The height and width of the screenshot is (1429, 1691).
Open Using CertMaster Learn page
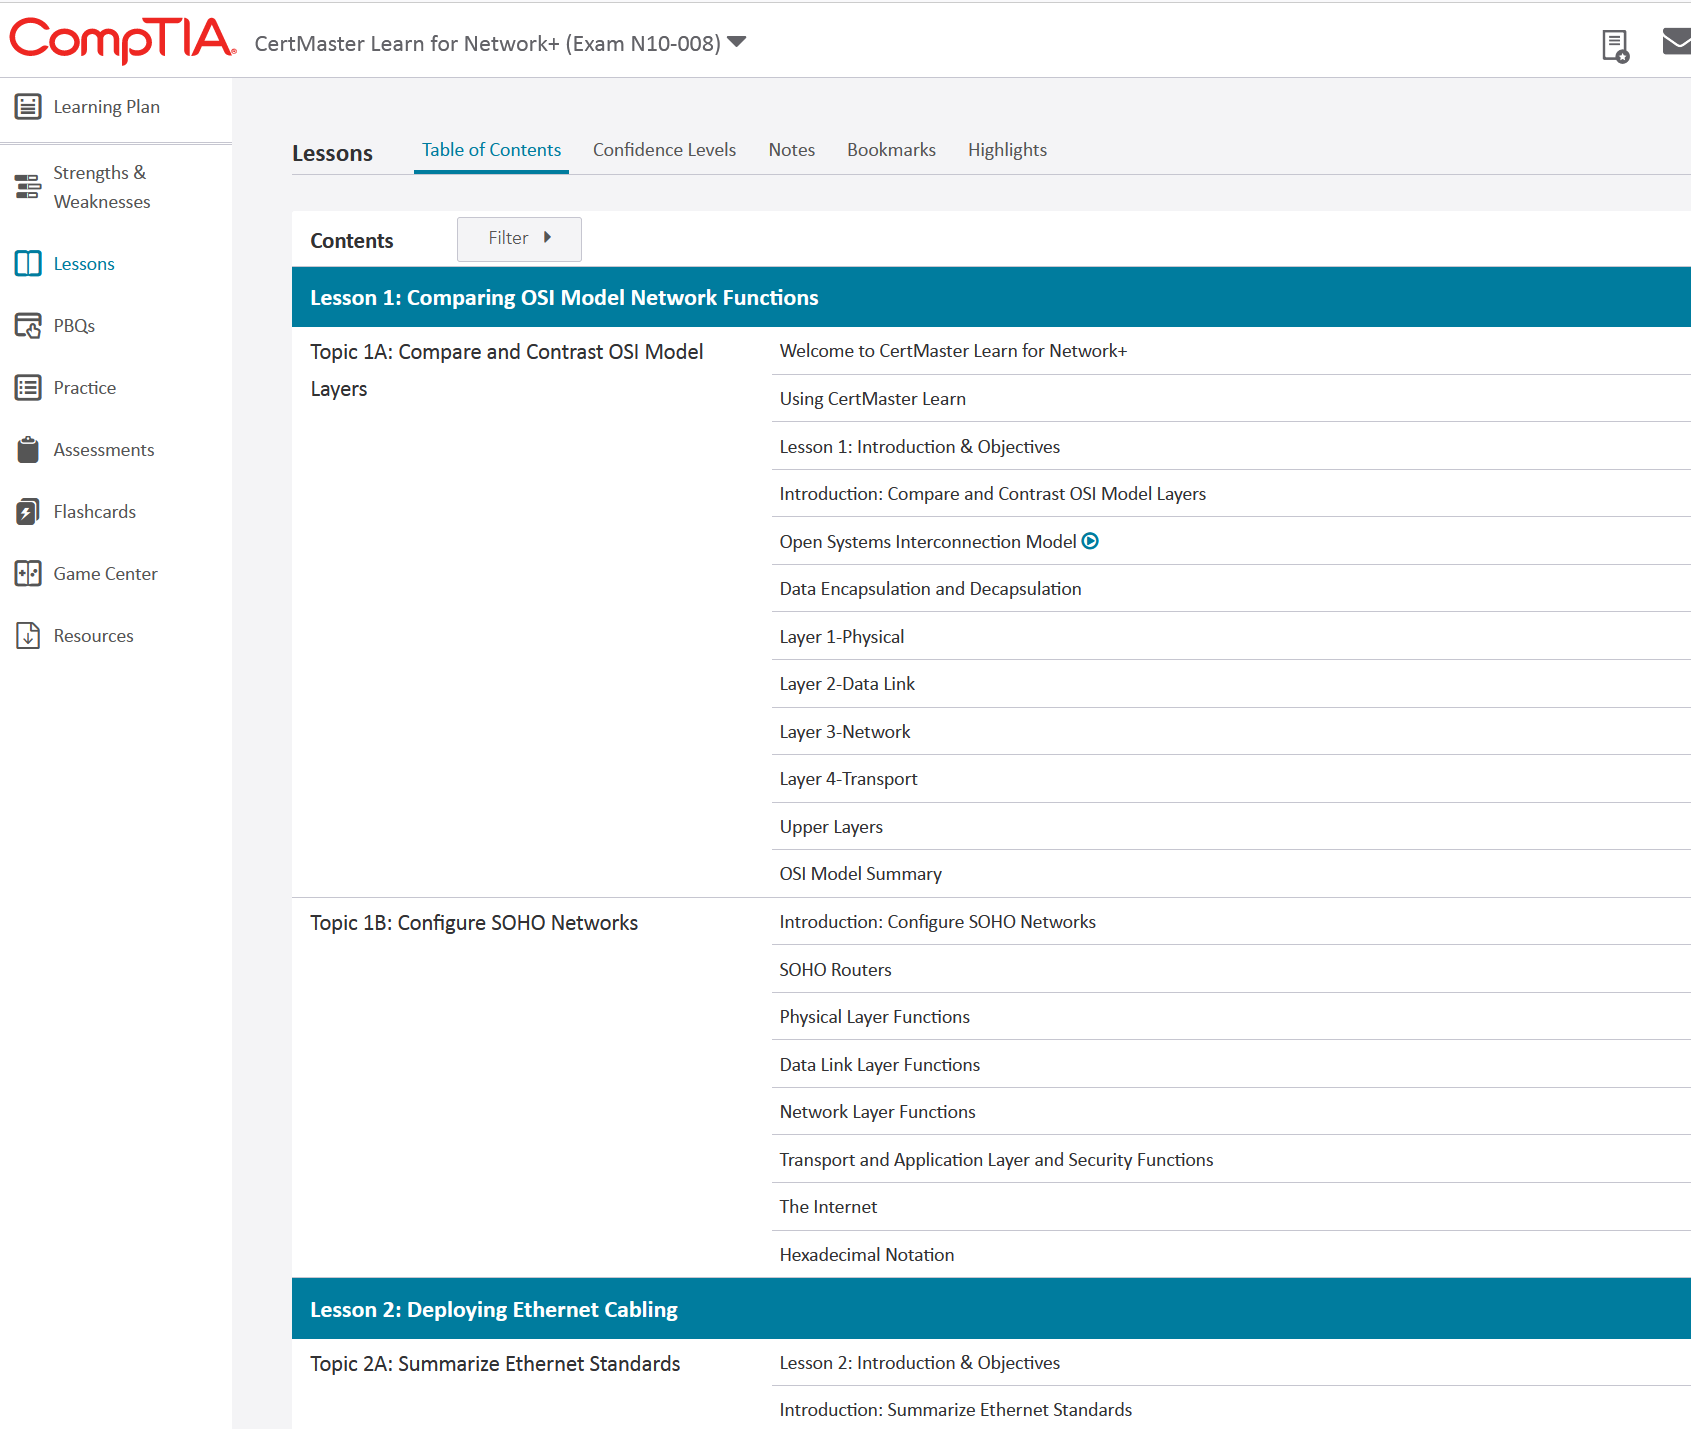point(872,399)
